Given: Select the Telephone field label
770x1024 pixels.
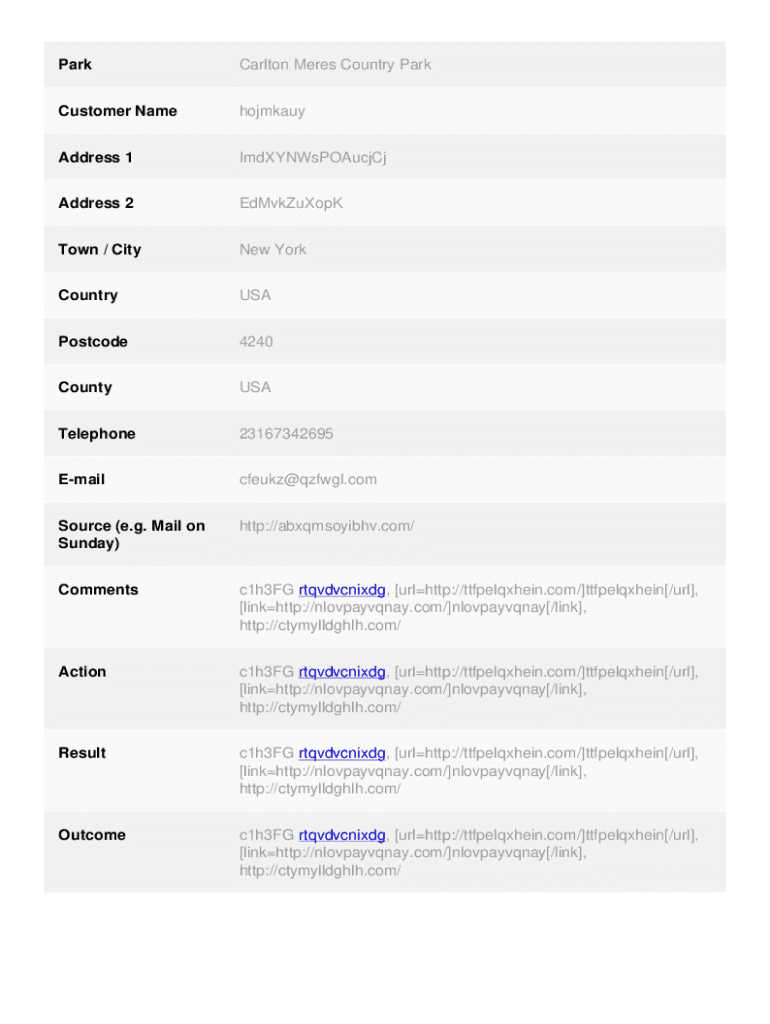Looking at the screenshot, I should 96,434.
